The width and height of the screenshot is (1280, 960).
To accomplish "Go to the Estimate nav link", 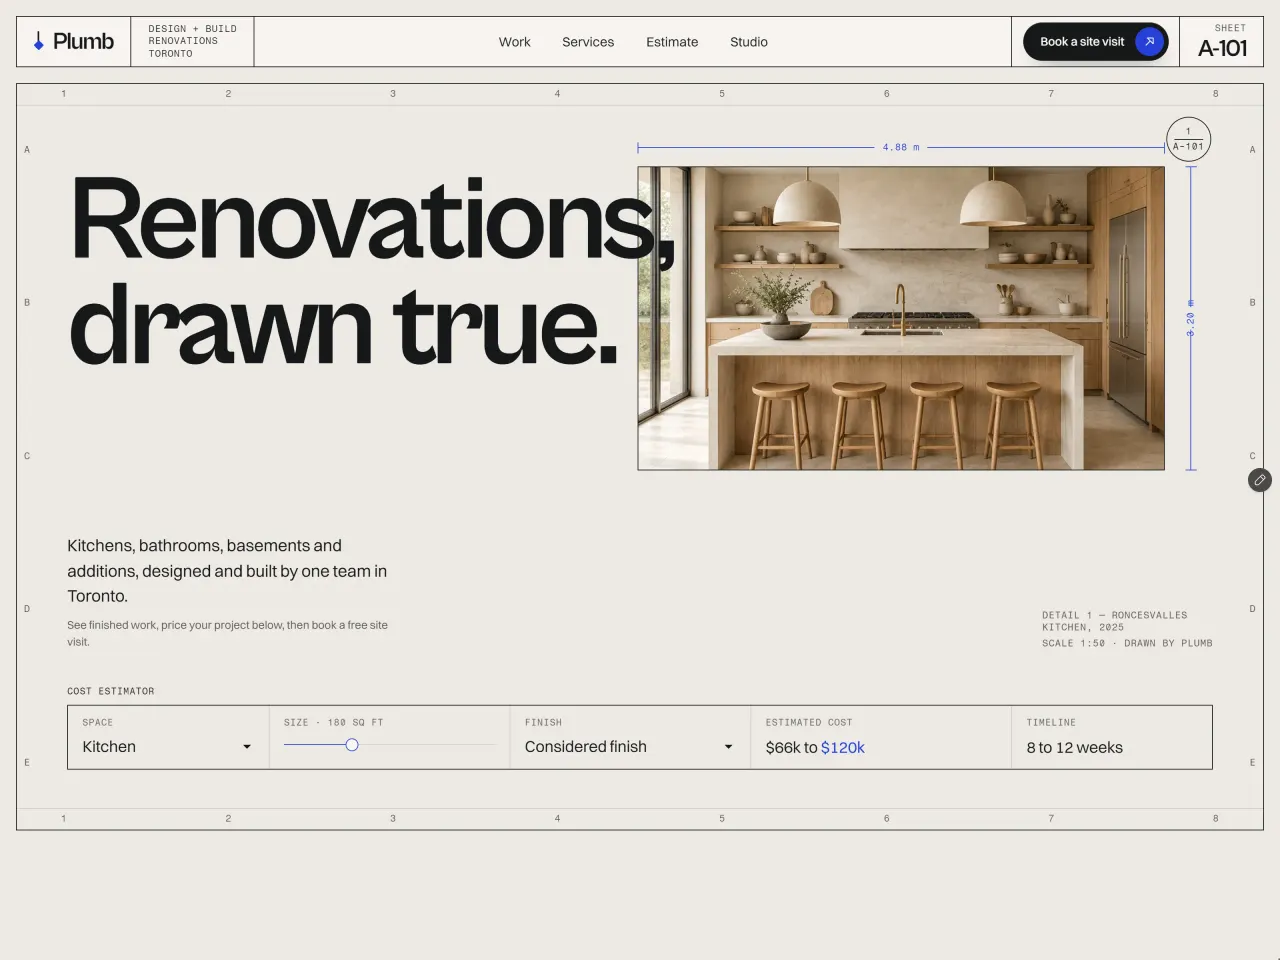I will [672, 42].
